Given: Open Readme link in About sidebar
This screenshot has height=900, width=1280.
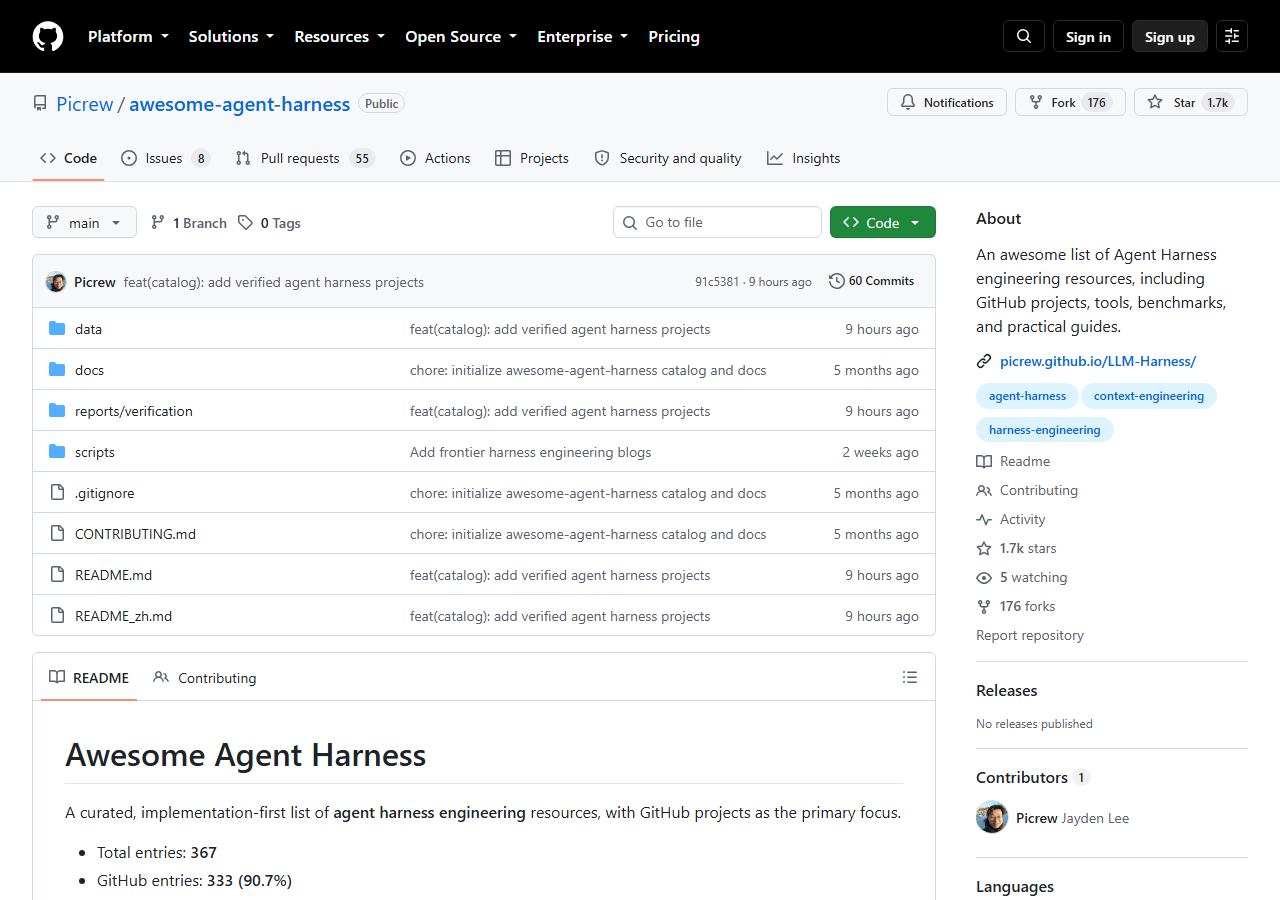Looking at the screenshot, I should 1013,461.
